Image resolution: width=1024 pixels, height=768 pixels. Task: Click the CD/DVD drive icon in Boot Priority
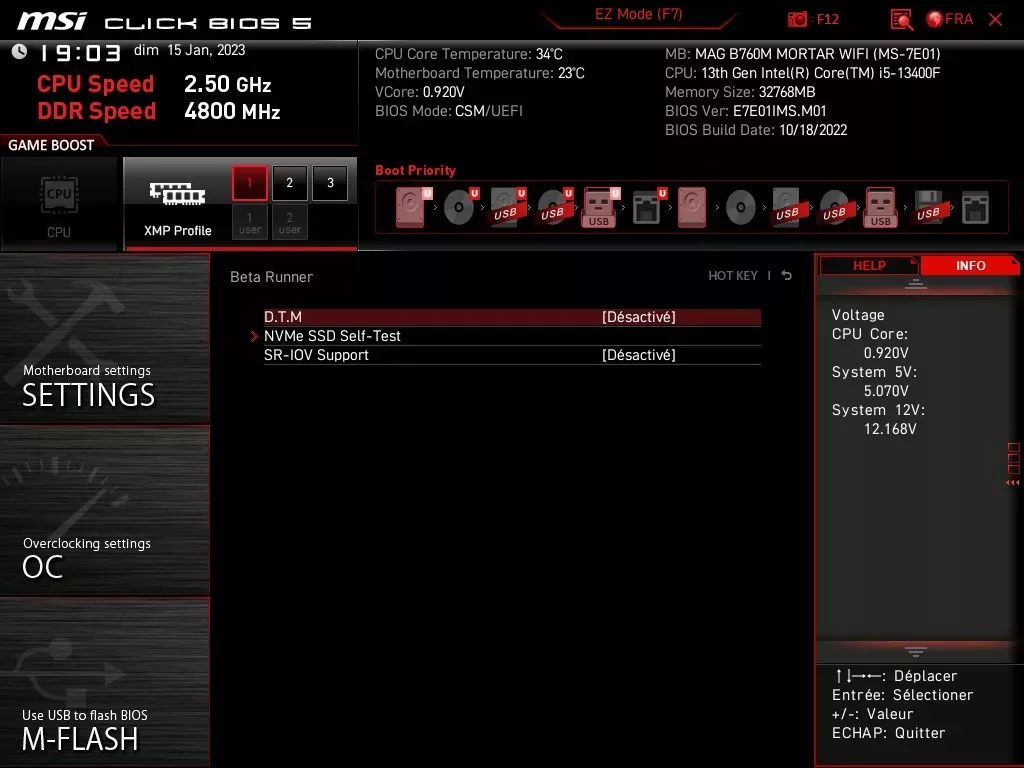pos(458,206)
